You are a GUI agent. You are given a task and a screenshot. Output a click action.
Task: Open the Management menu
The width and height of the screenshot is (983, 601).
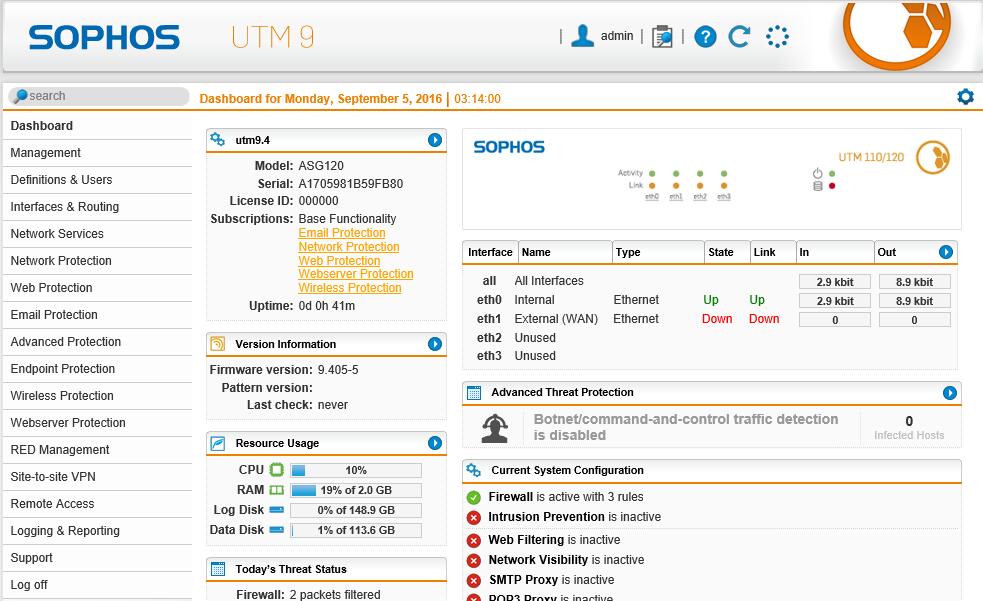click(x=97, y=153)
